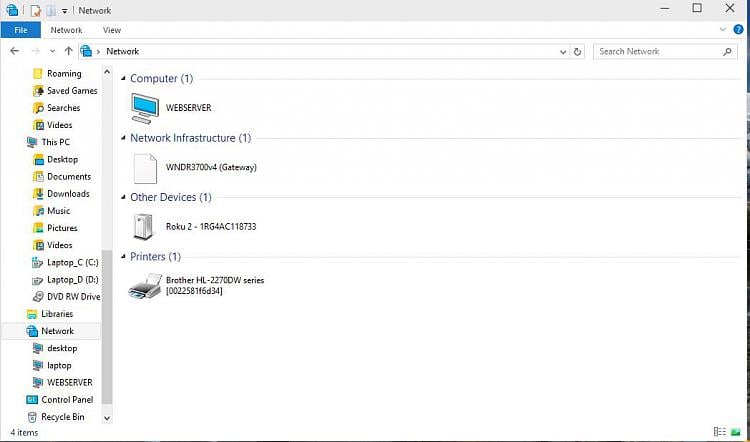Go back to previous location

pos(14,51)
